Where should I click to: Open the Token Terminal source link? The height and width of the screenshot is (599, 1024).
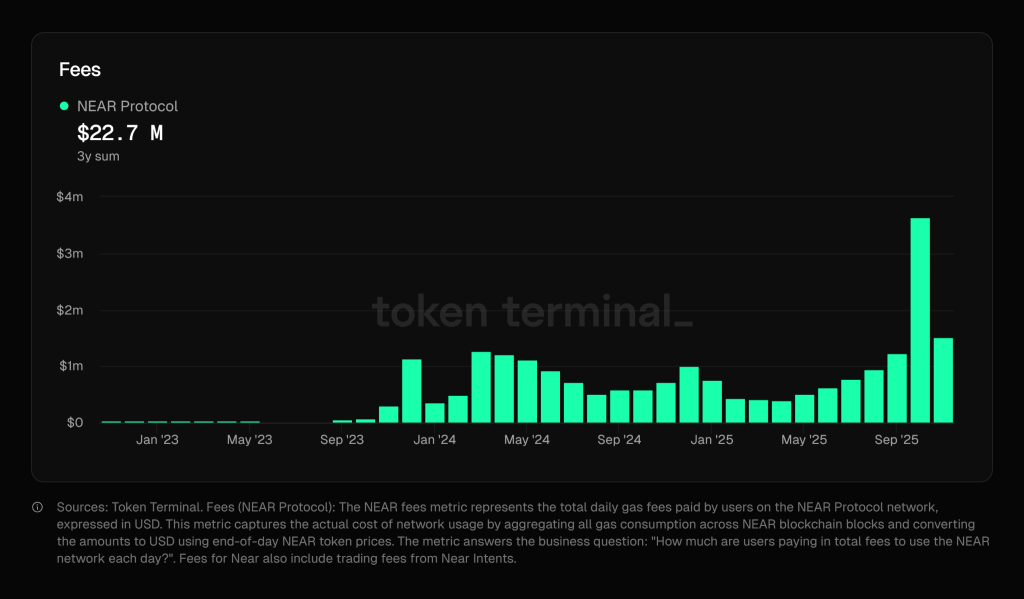138,506
